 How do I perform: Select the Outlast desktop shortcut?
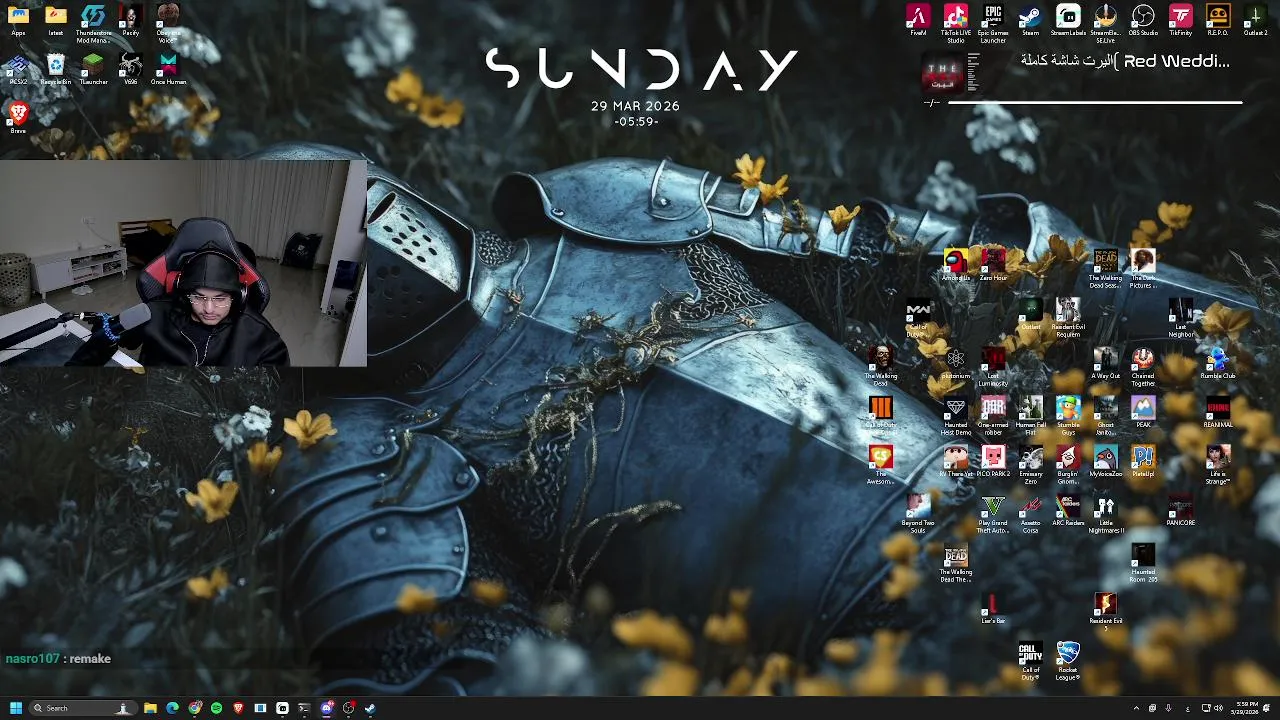click(1030, 314)
